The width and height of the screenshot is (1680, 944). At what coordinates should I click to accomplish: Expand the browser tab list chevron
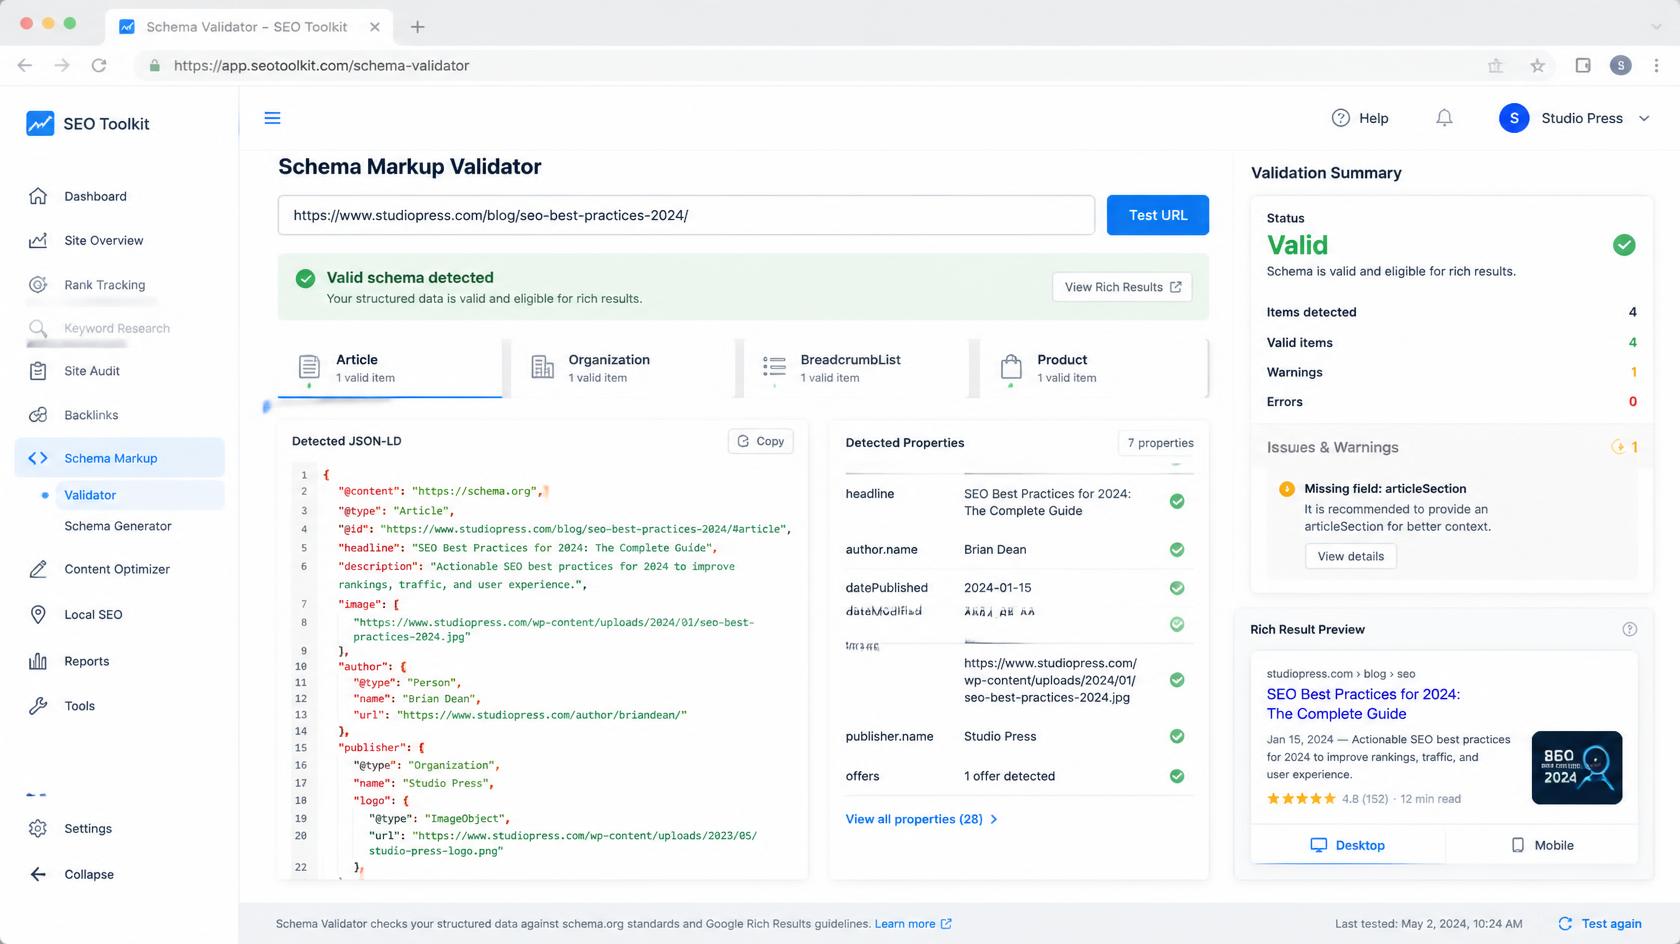(1656, 27)
